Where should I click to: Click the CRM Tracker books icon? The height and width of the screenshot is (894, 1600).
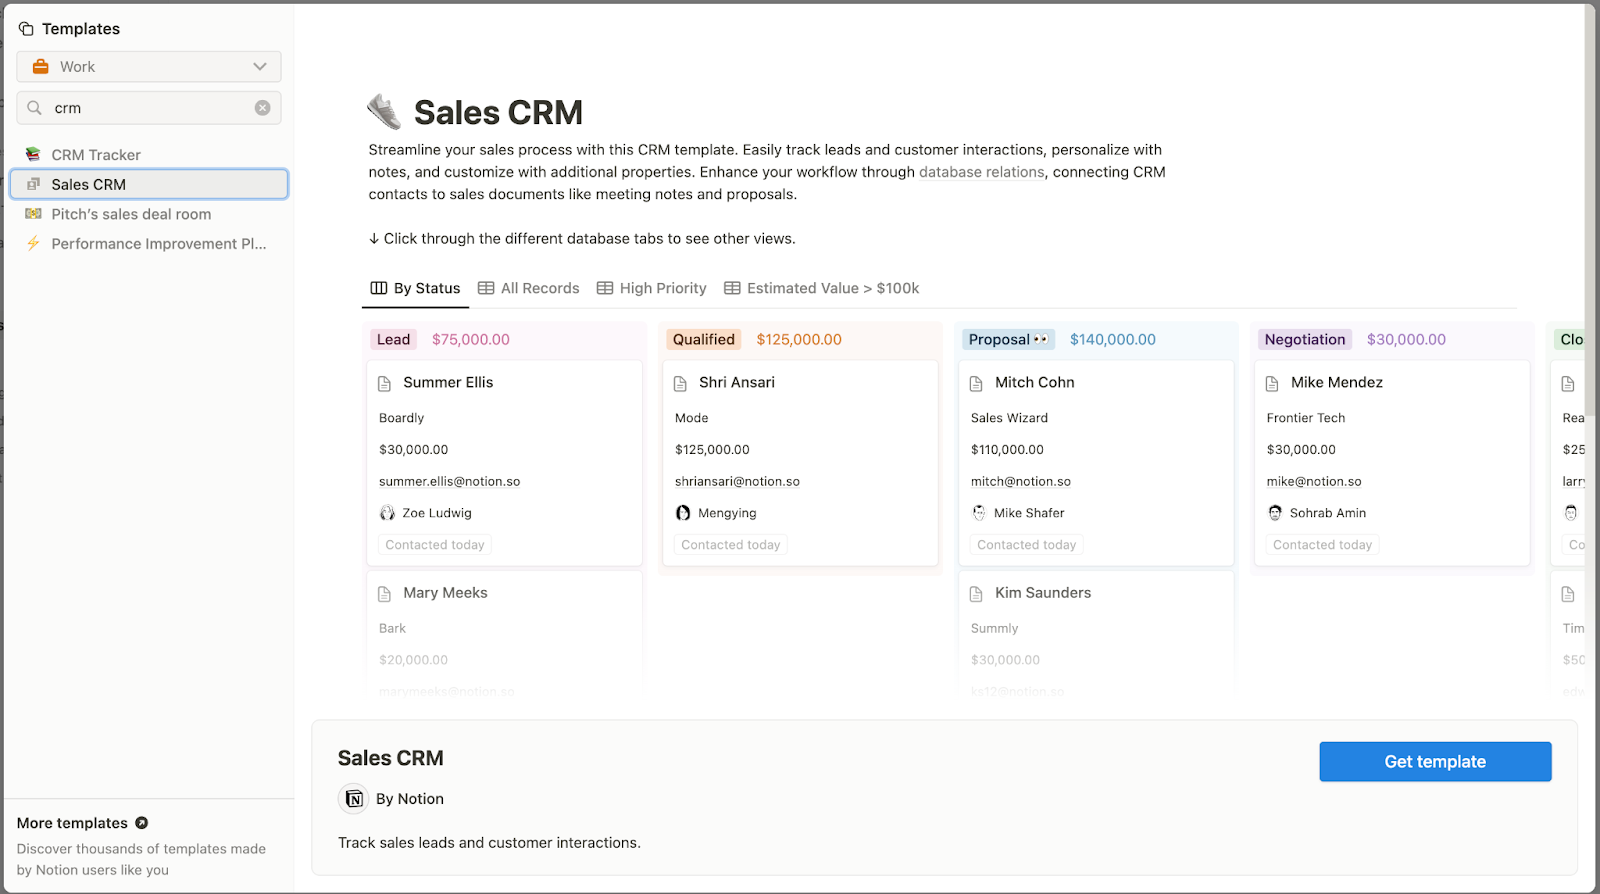[33, 154]
